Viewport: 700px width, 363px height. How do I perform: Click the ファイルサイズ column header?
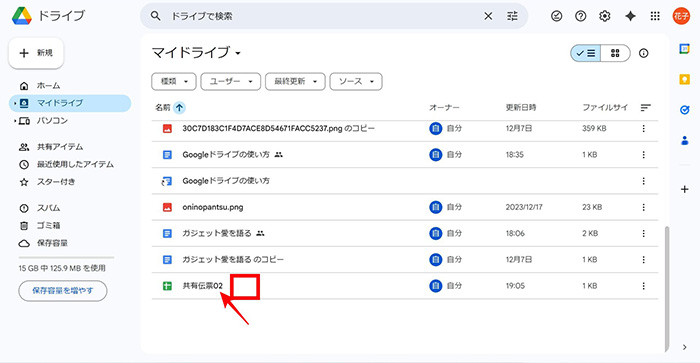(x=605, y=108)
